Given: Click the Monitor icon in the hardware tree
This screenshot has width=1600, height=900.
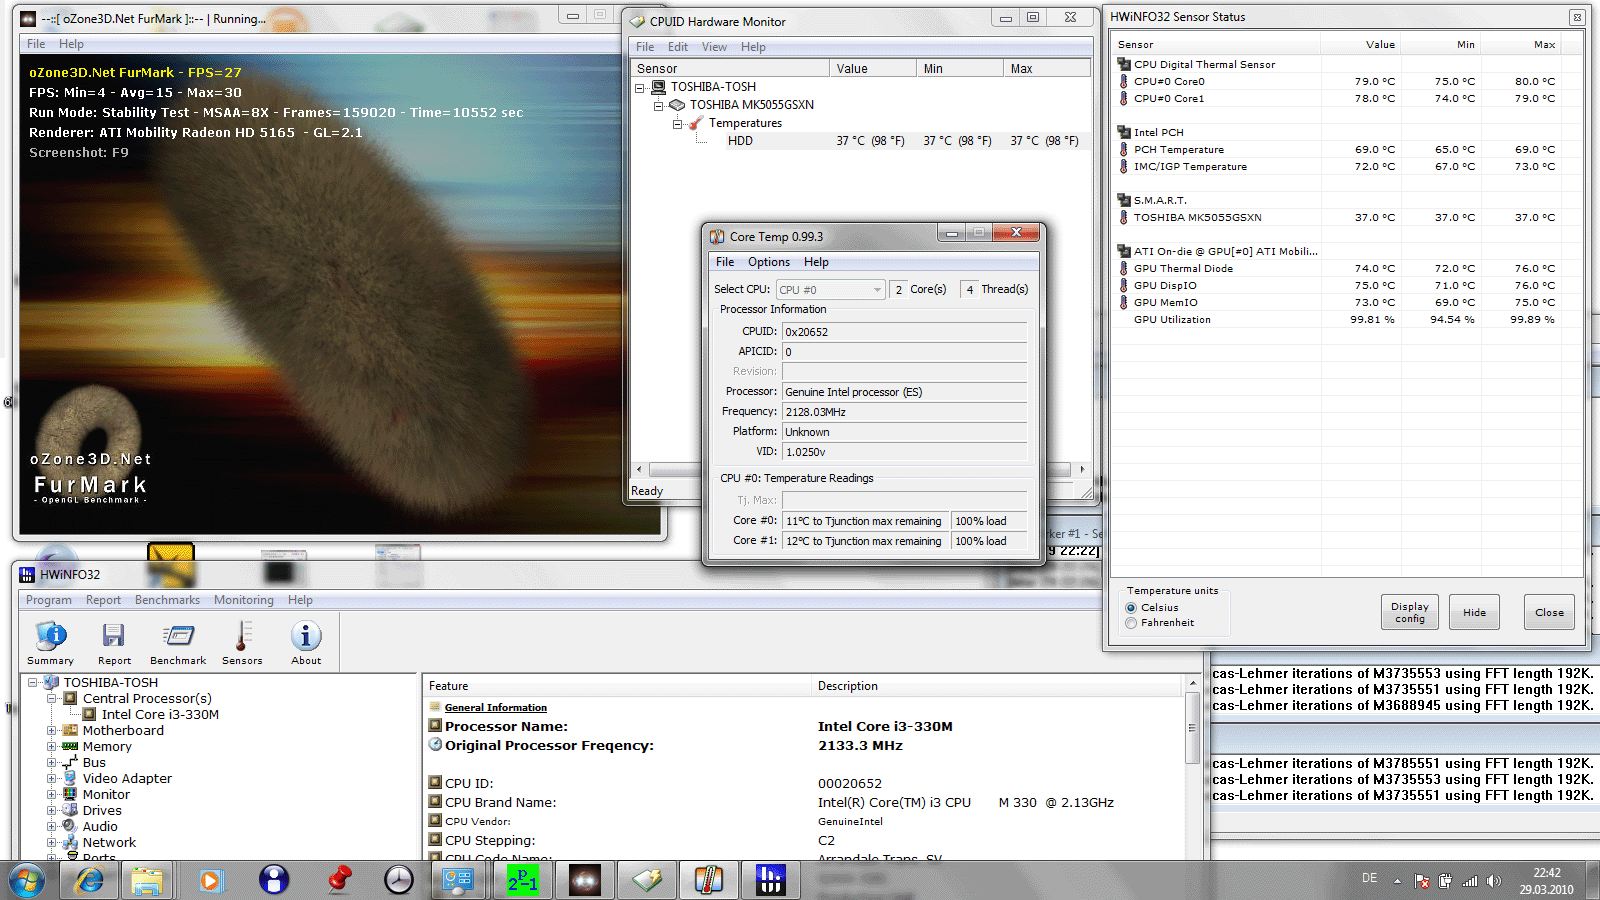Looking at the screenshot, I should click(70, 795).
